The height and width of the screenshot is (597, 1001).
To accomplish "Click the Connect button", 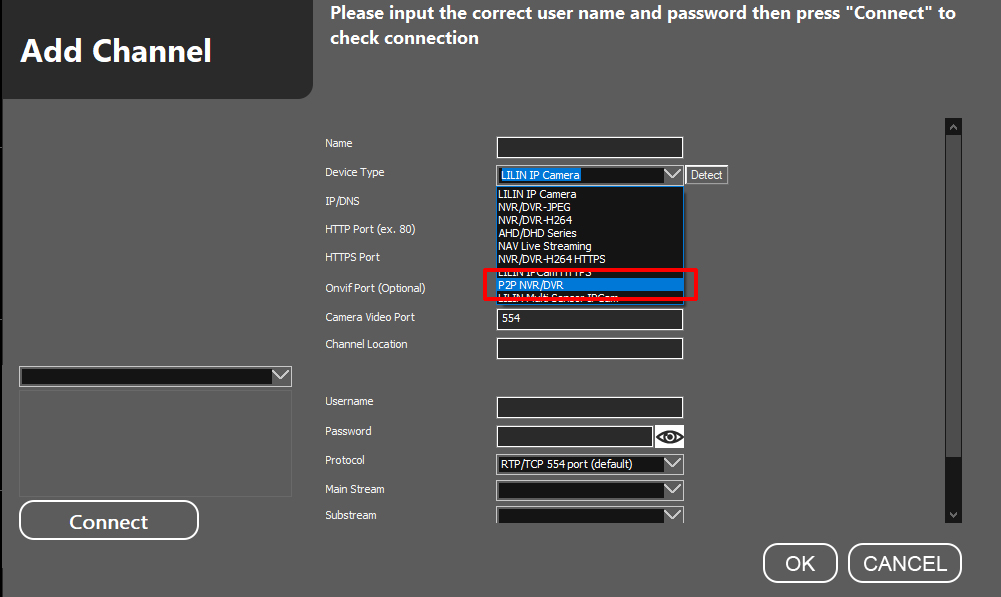I will (x=109, y=520).
